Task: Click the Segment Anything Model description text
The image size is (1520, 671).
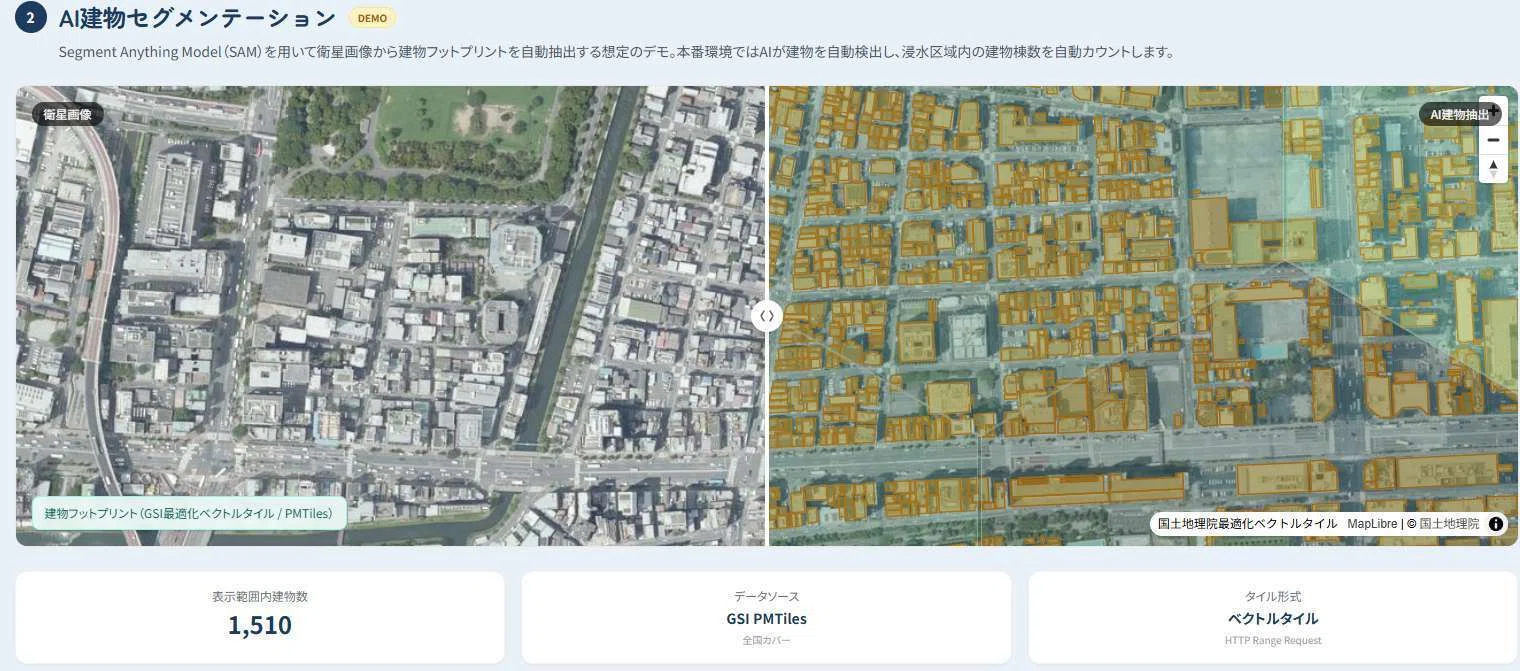Action: point(616,52)
